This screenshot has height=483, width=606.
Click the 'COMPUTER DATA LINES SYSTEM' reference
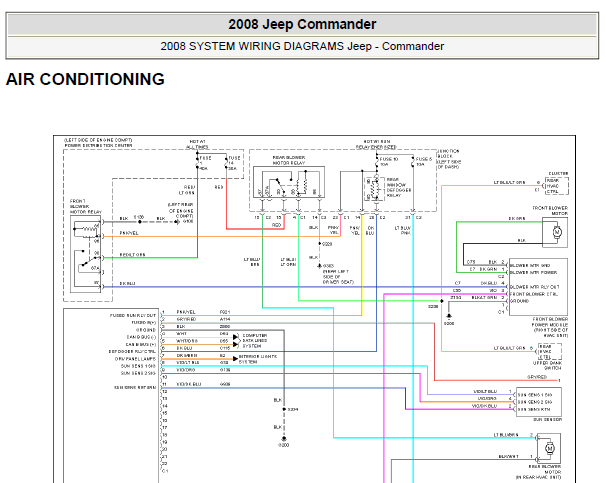pyautogui.click(x=255, y=341)
